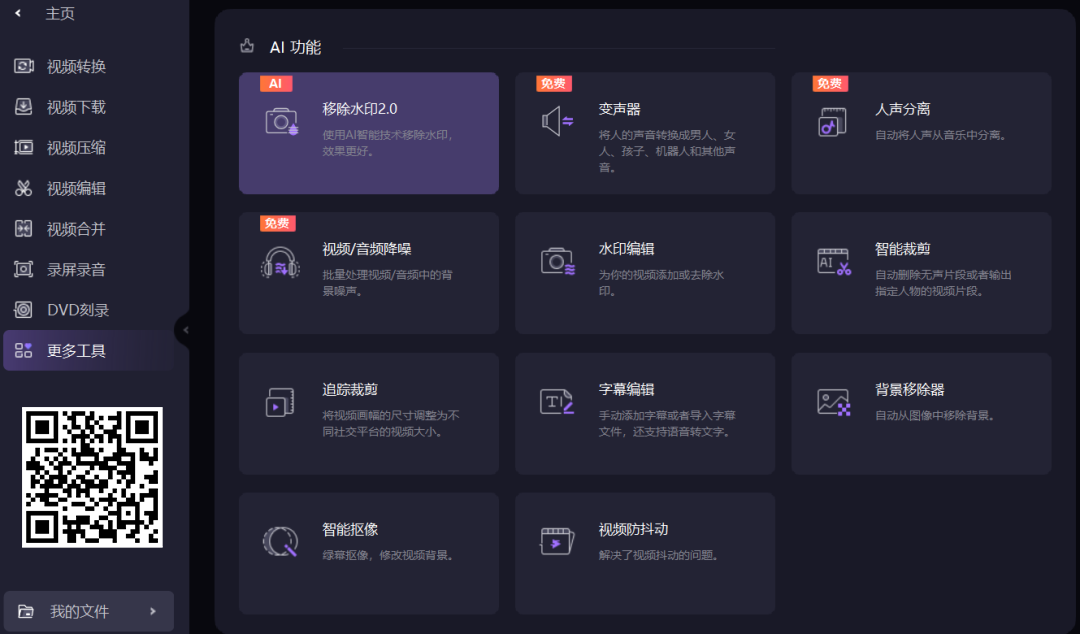
Task: Open the 水印编辑 watermark editor
Action: pos(644,270)
